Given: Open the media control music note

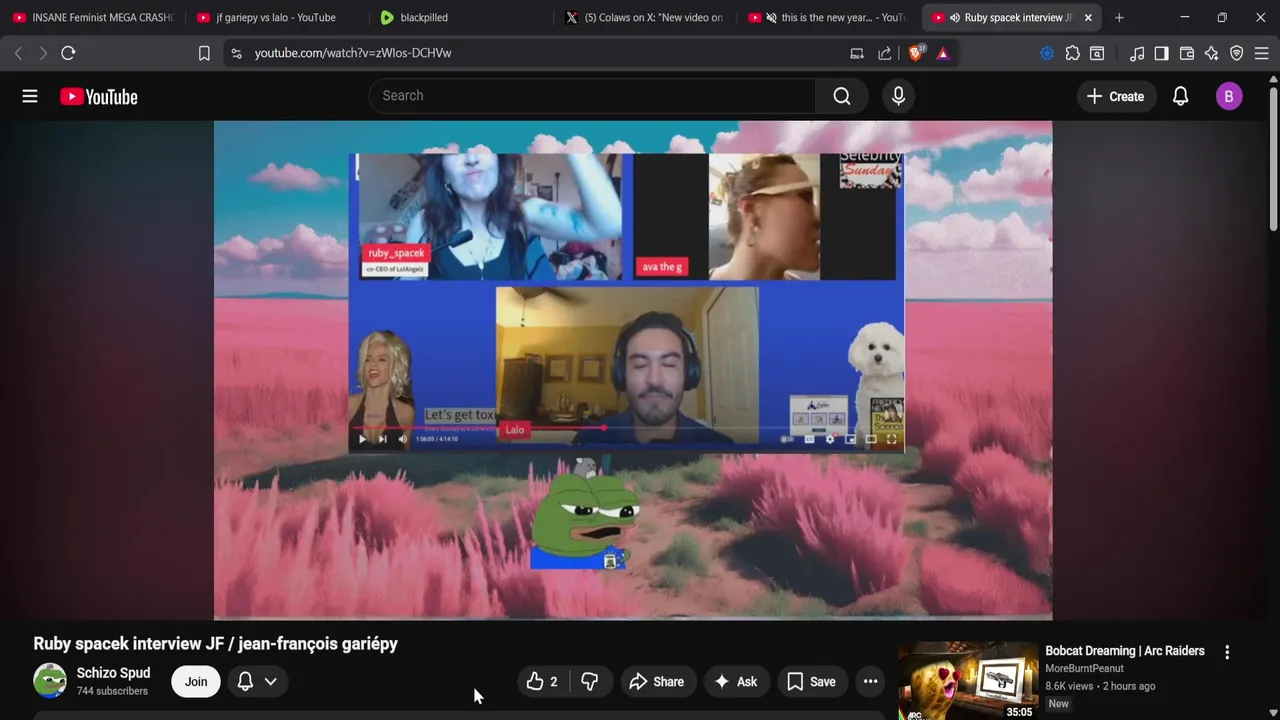Looking at the screenshot, I should (x=1137, y=53).
